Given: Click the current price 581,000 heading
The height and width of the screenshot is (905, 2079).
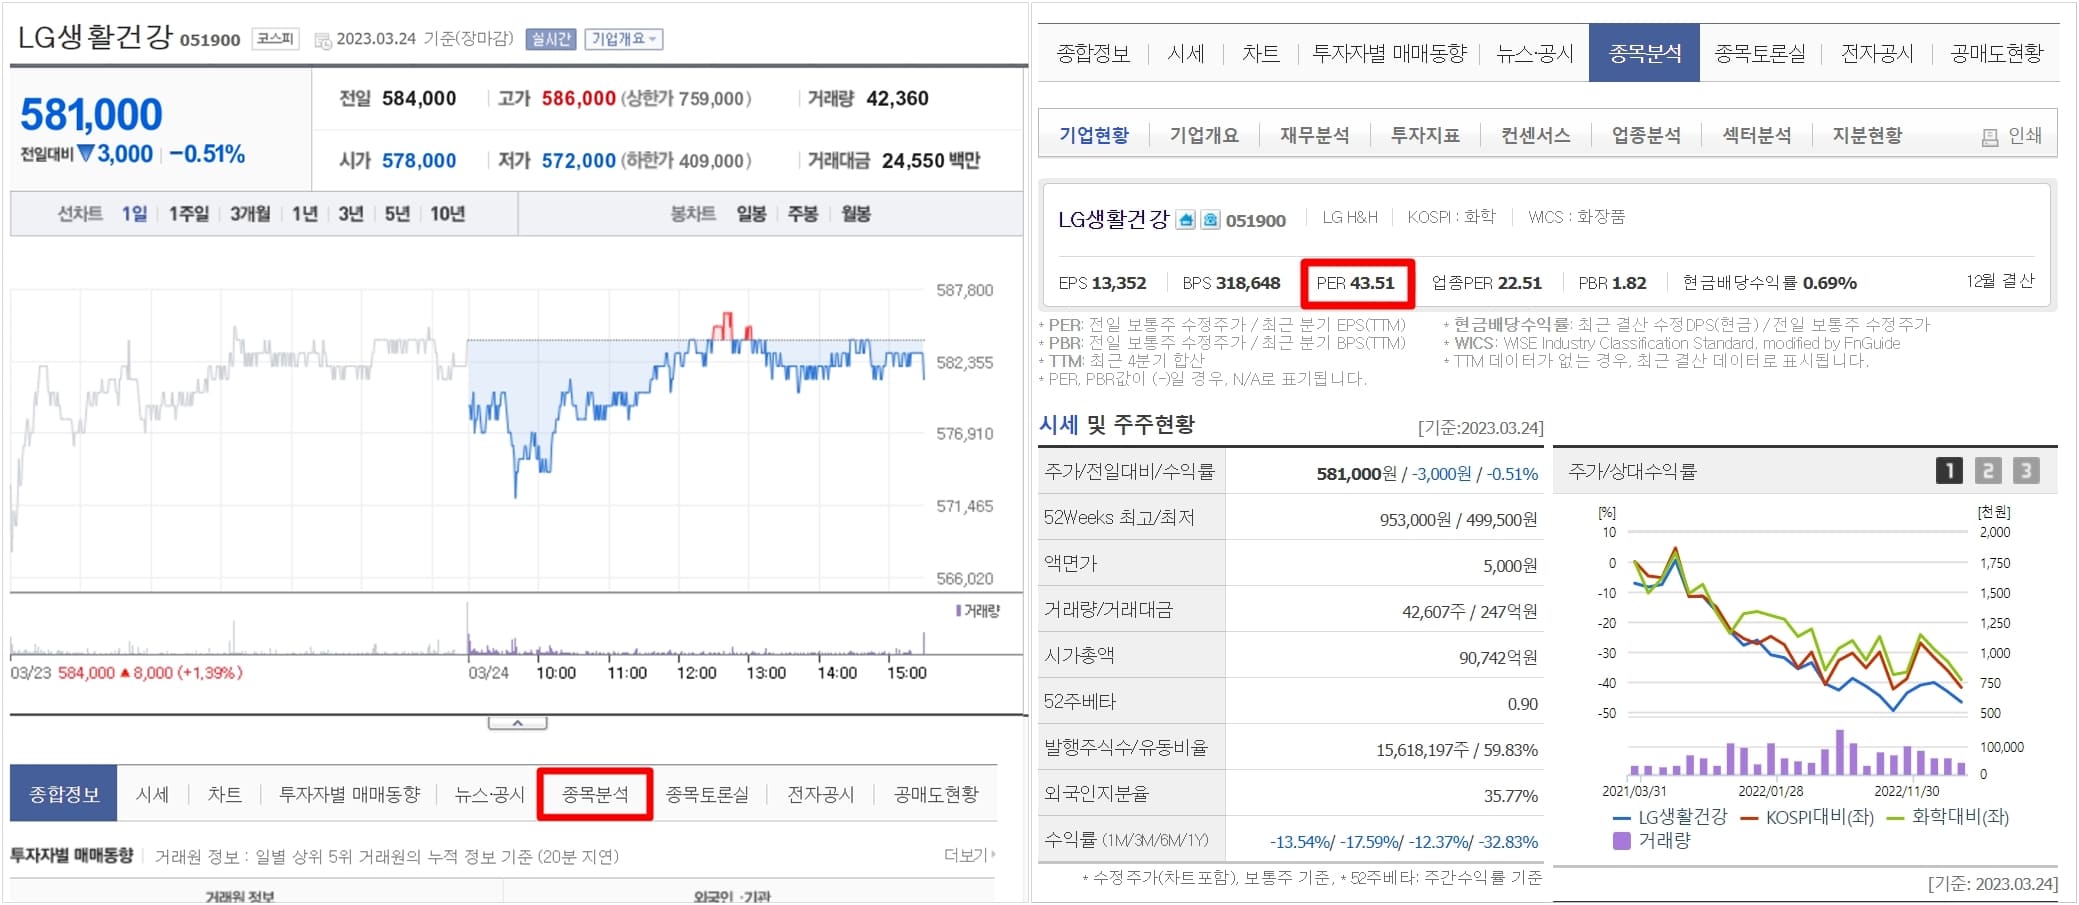Looking at the screenshot, I should [x=91, y=114].
